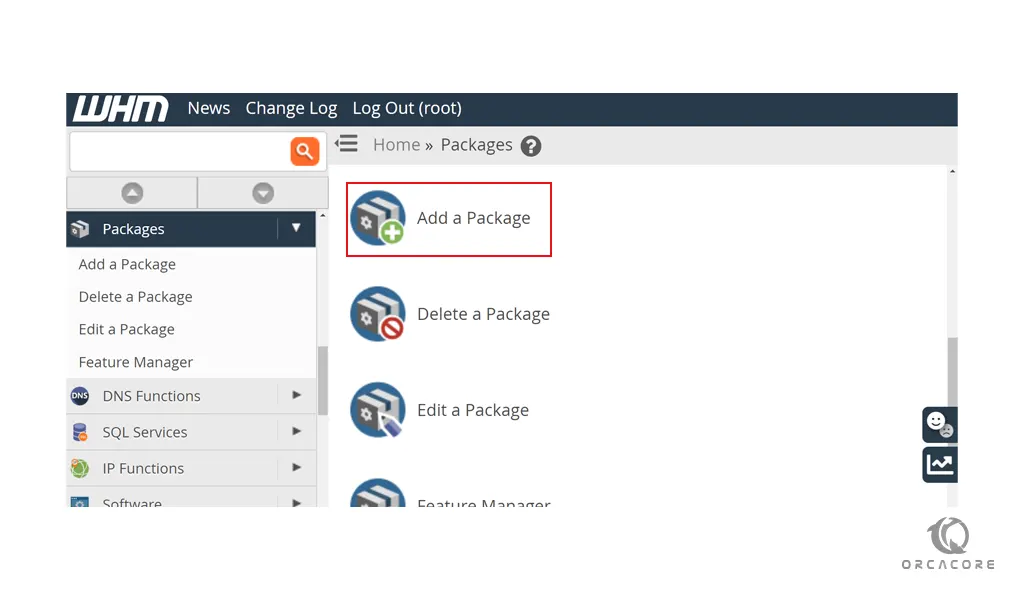The width and height of the screenshot is (1024, 600).
Task: Select Packages header in sidebar
Action: pyautogui.click(x=191, y=229)
